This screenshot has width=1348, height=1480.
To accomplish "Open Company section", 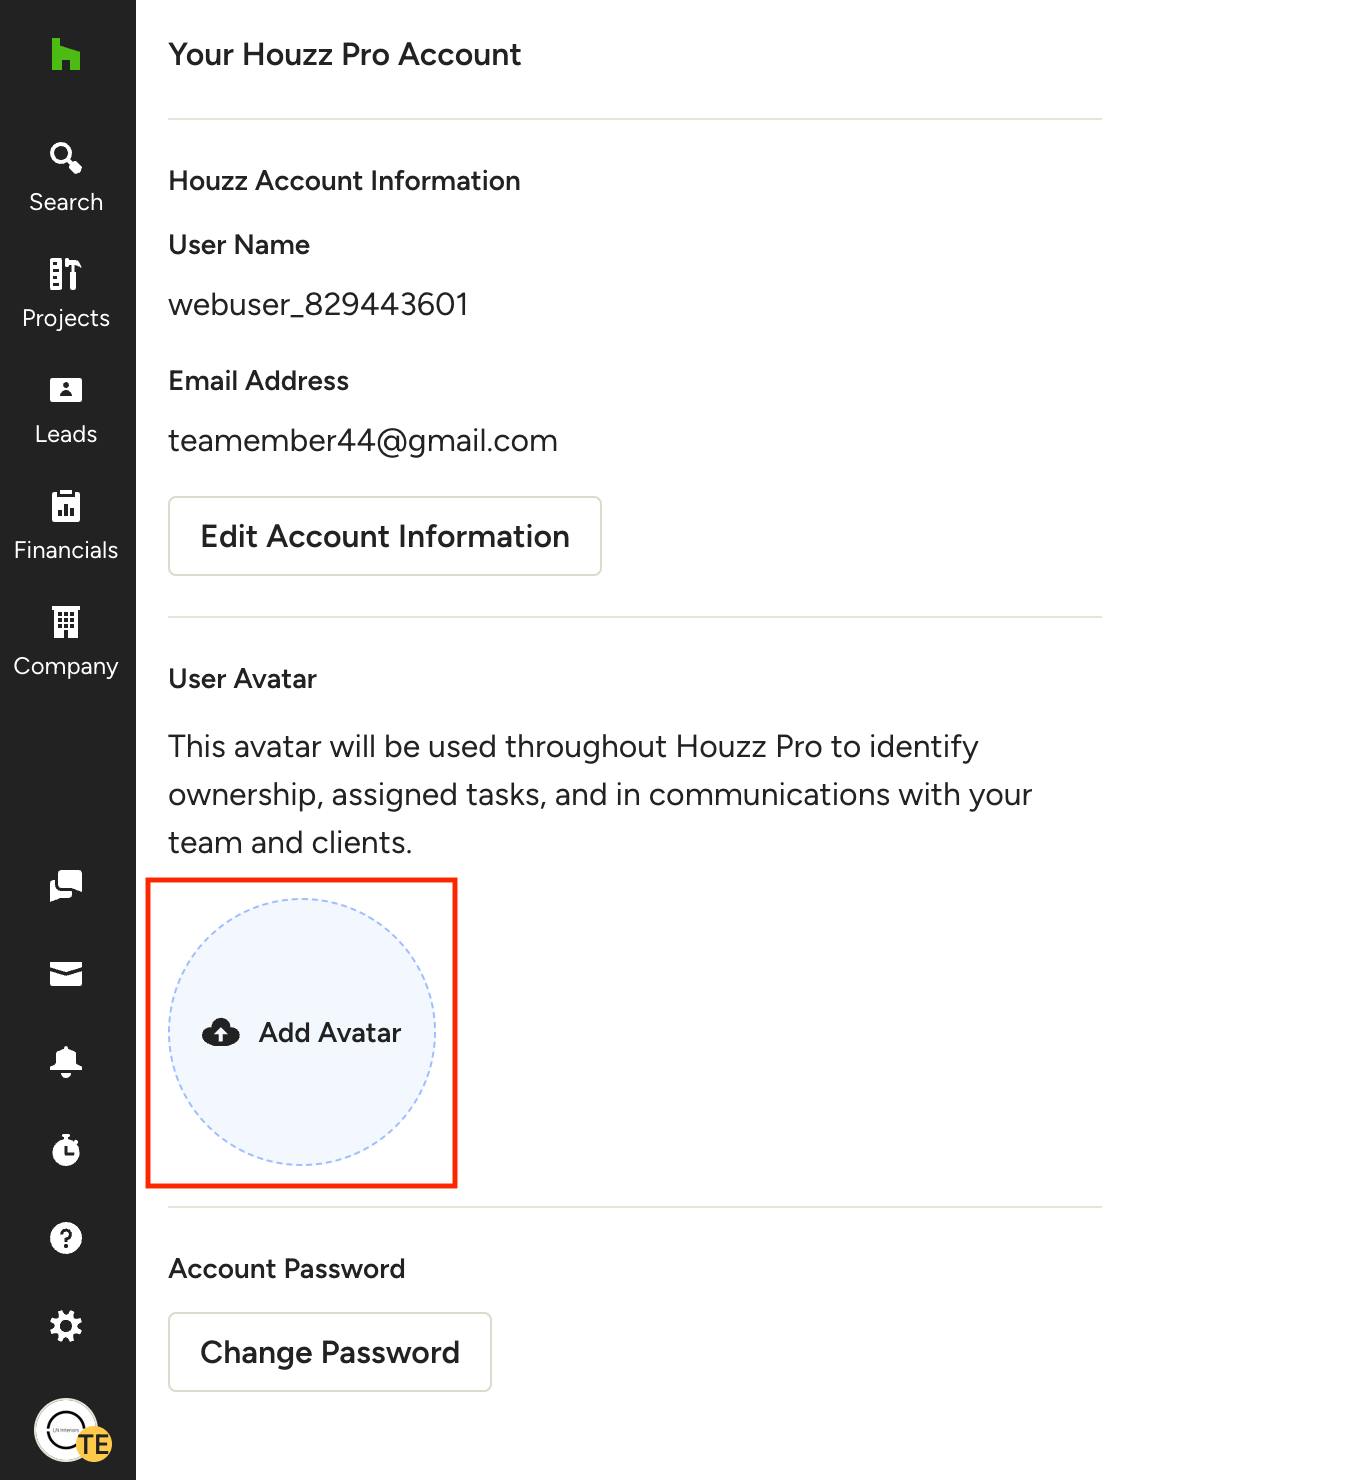I will (66, 642).
